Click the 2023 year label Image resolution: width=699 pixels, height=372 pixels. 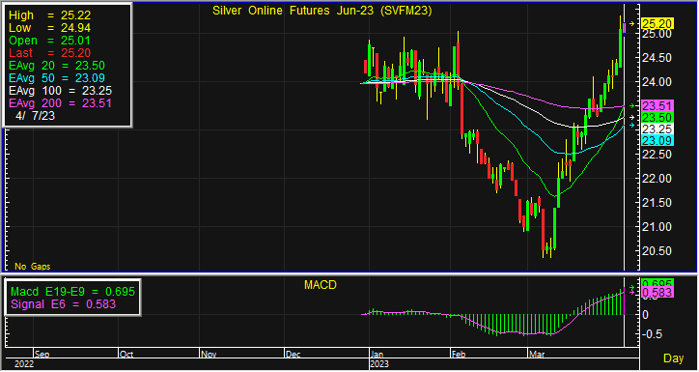click(380, 365)
